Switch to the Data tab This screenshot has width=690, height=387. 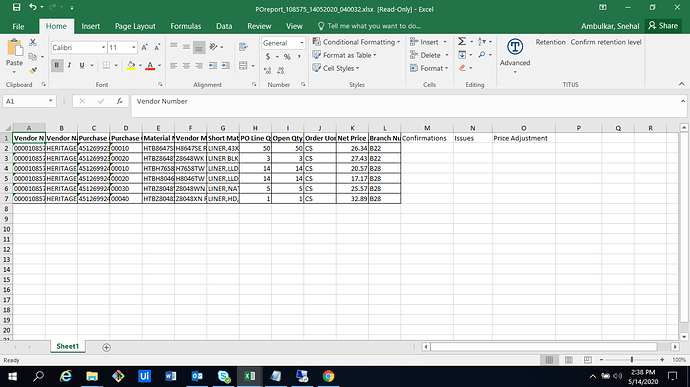(x=224, y=26)
